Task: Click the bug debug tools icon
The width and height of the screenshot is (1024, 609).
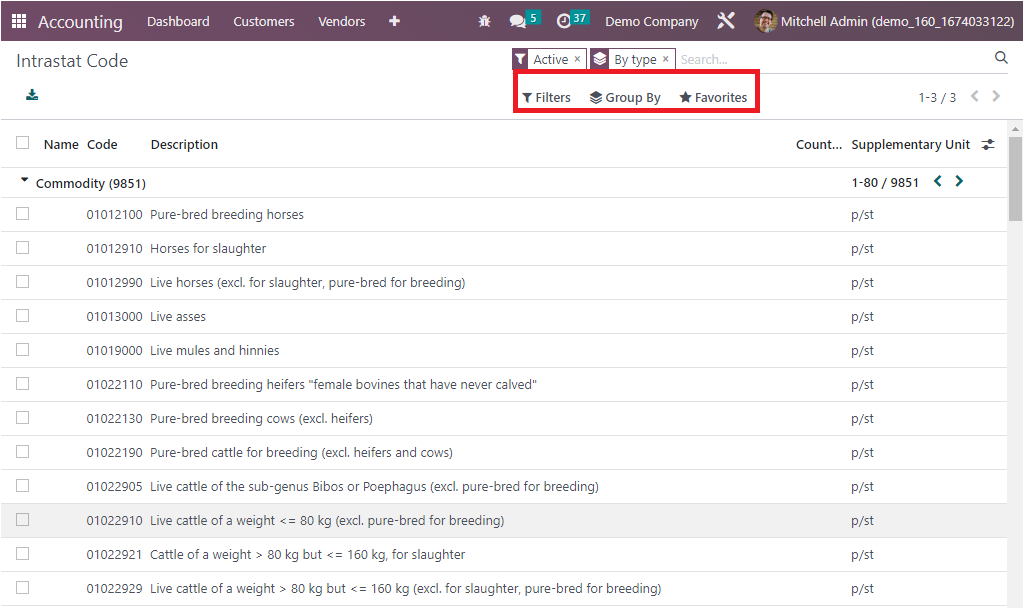Action: (x=484, y=21)
